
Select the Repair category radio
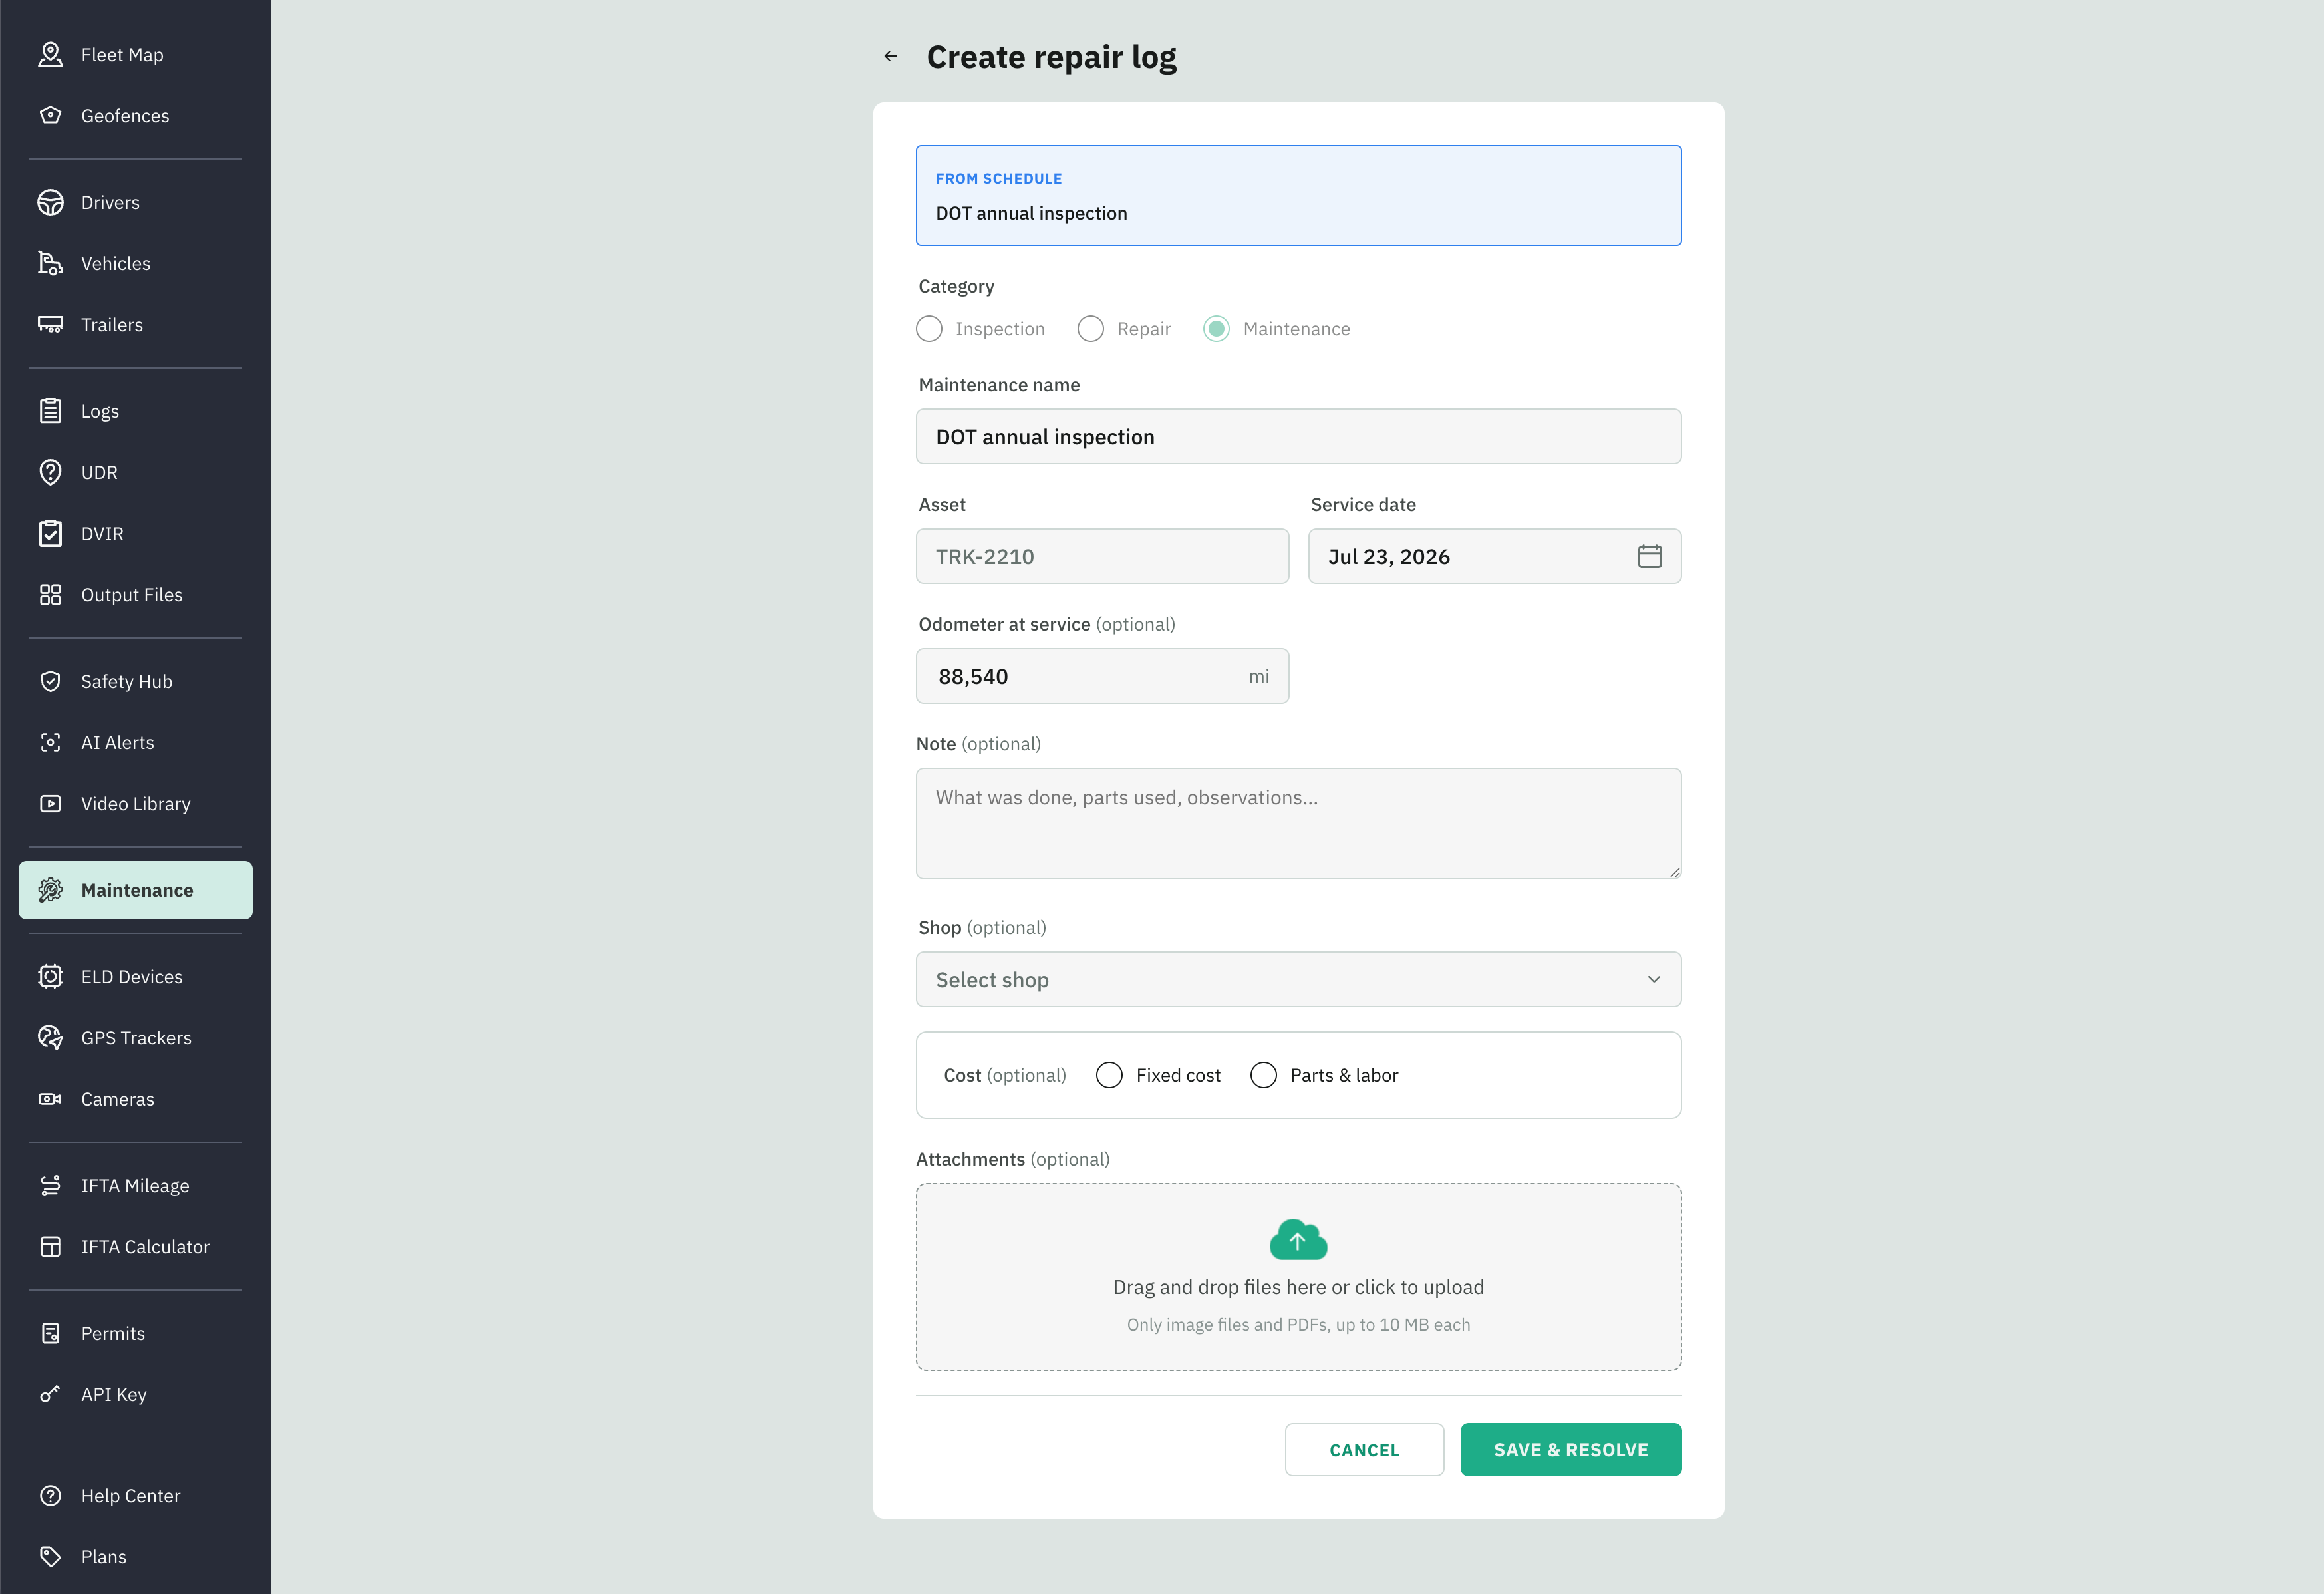click(1090, 329)
